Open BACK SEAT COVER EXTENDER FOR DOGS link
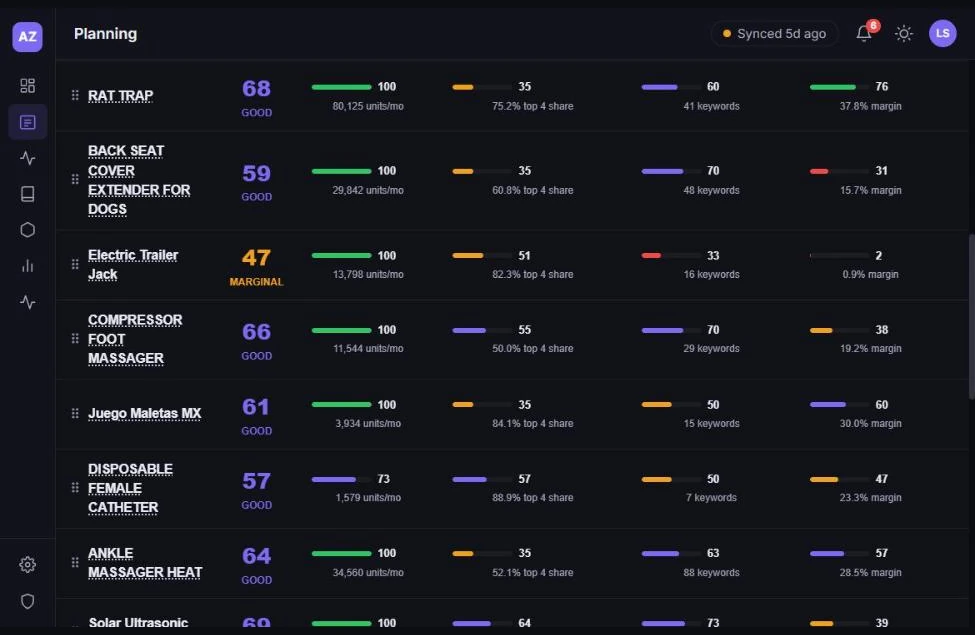The image size is (975, 635). 139,180
